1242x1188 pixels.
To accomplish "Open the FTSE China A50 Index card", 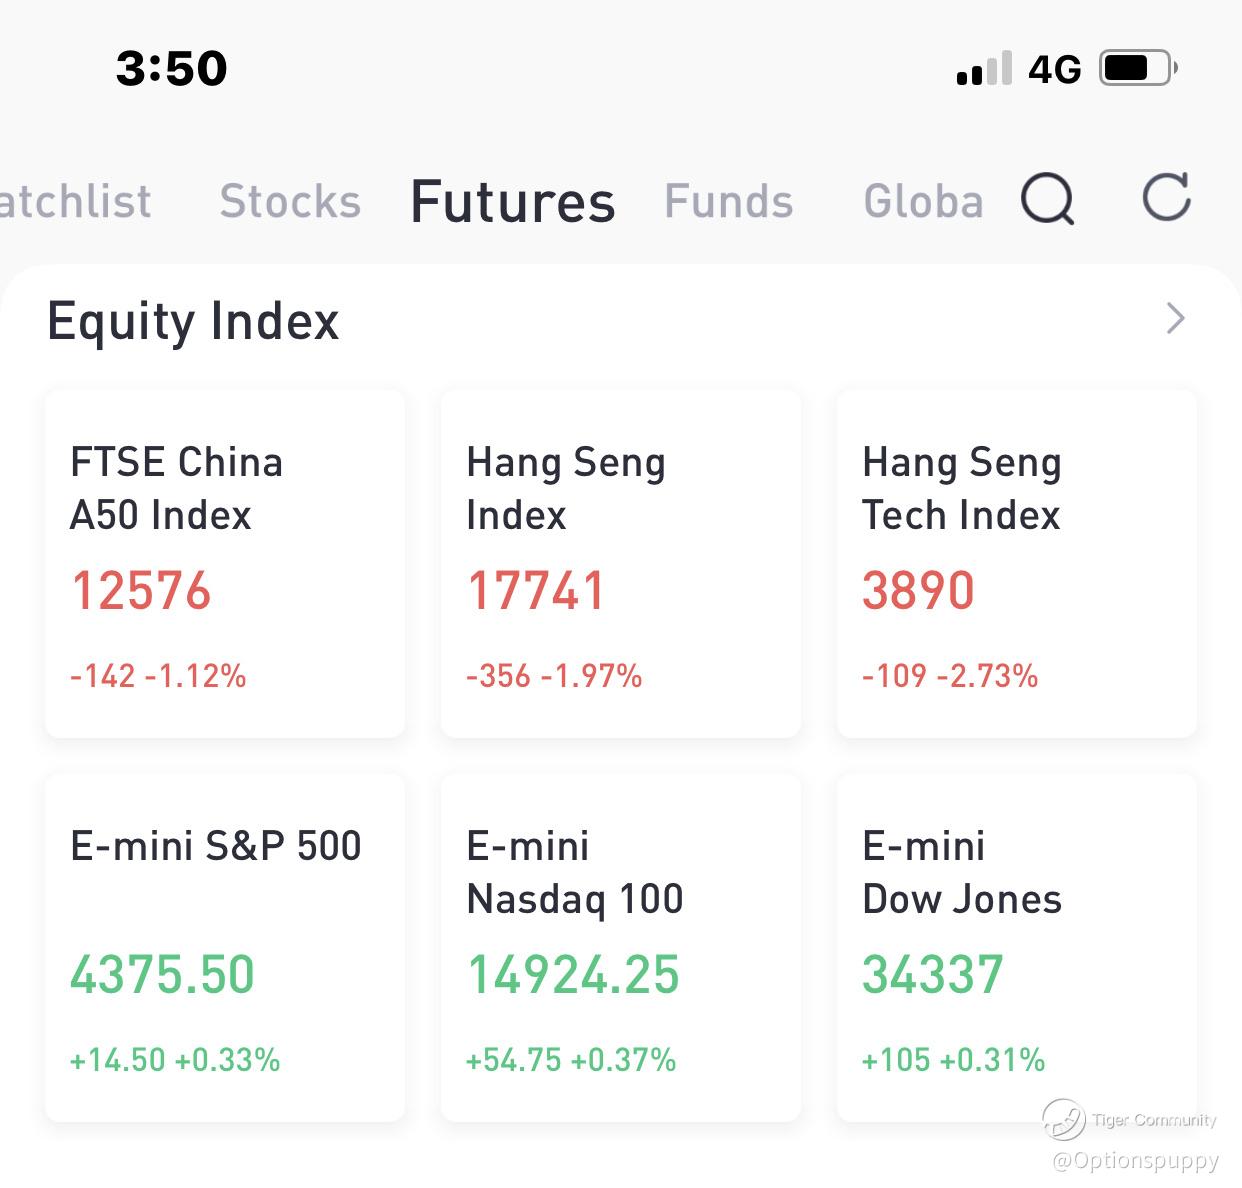I will pyautogui.click(x=225, y=564).
